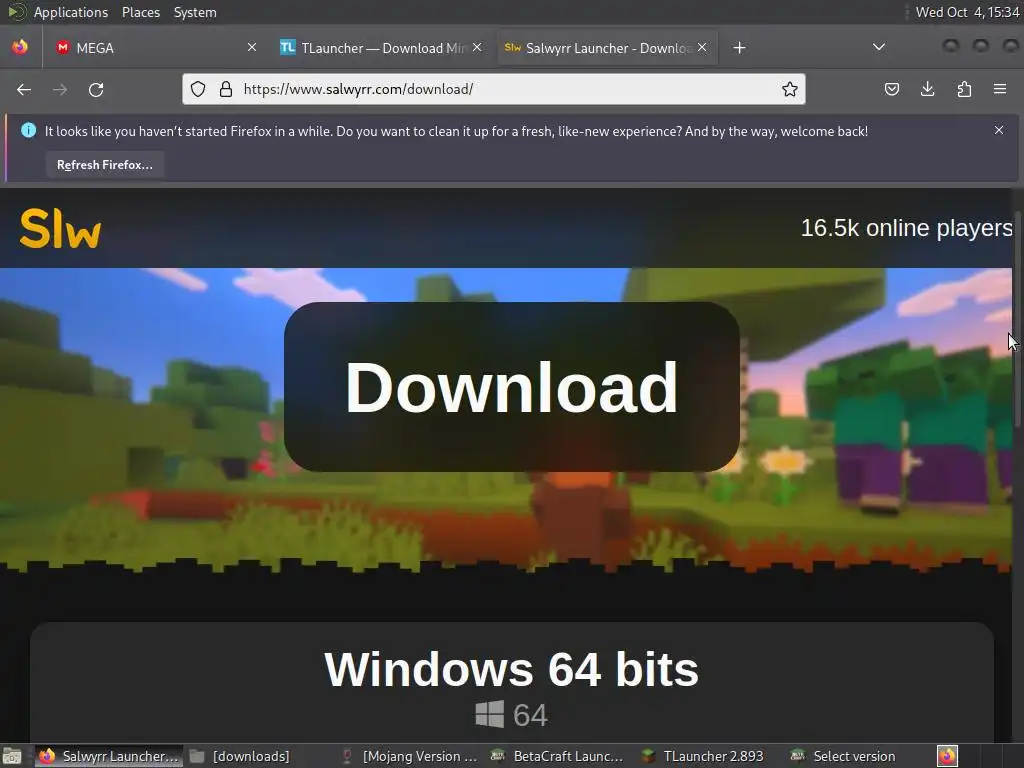Open the Applications menu
Viewport: 1024px width, 768px height.
tap(71, 12)
